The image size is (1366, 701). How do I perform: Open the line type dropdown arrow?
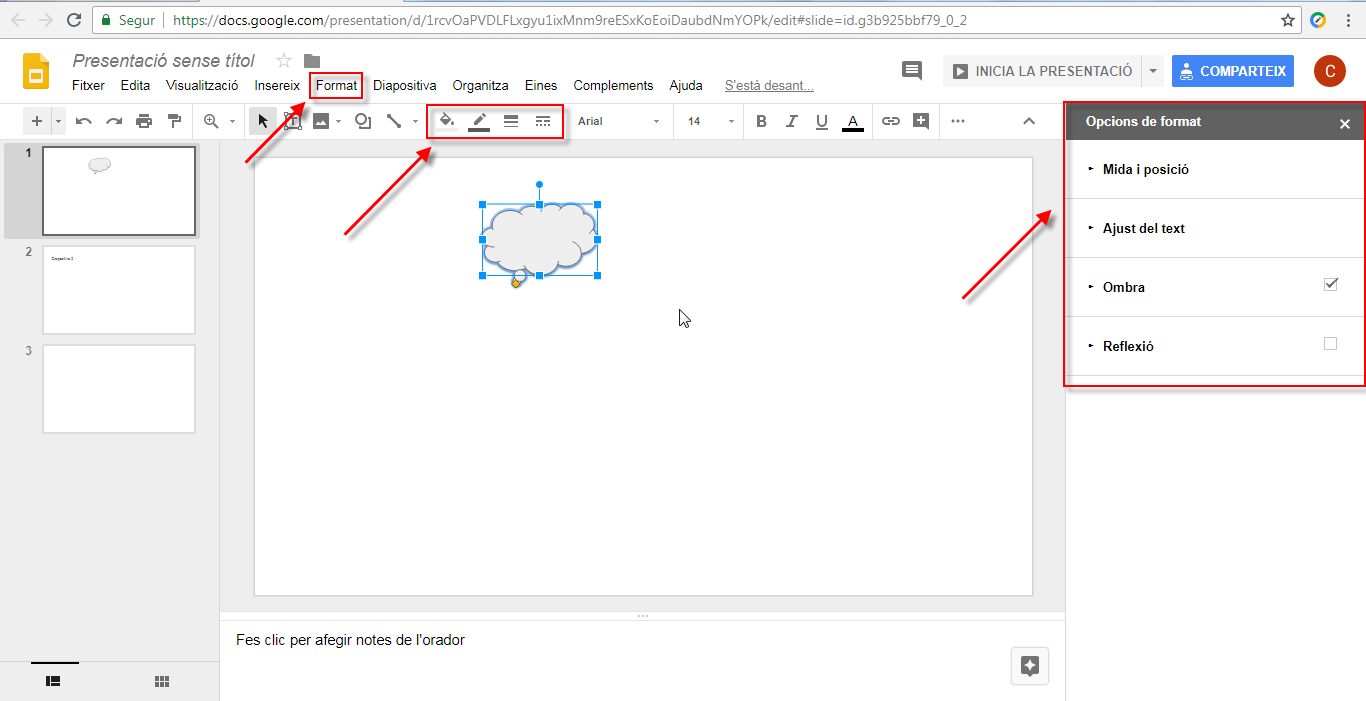pos(415,122)
